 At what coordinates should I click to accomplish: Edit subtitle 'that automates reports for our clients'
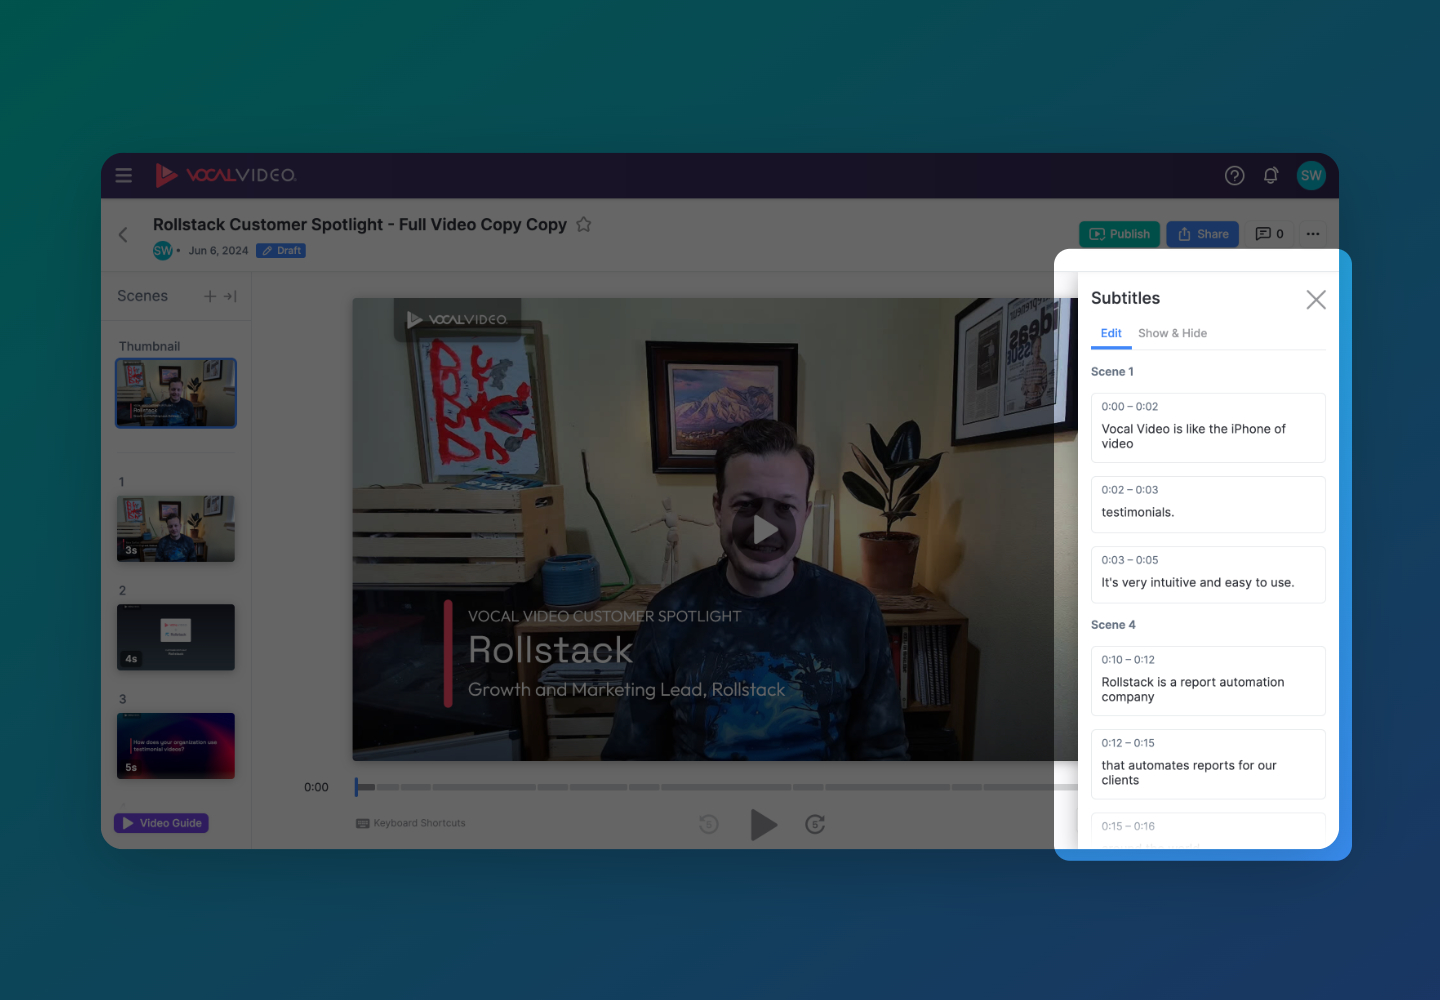click(x=1208, y=764)
